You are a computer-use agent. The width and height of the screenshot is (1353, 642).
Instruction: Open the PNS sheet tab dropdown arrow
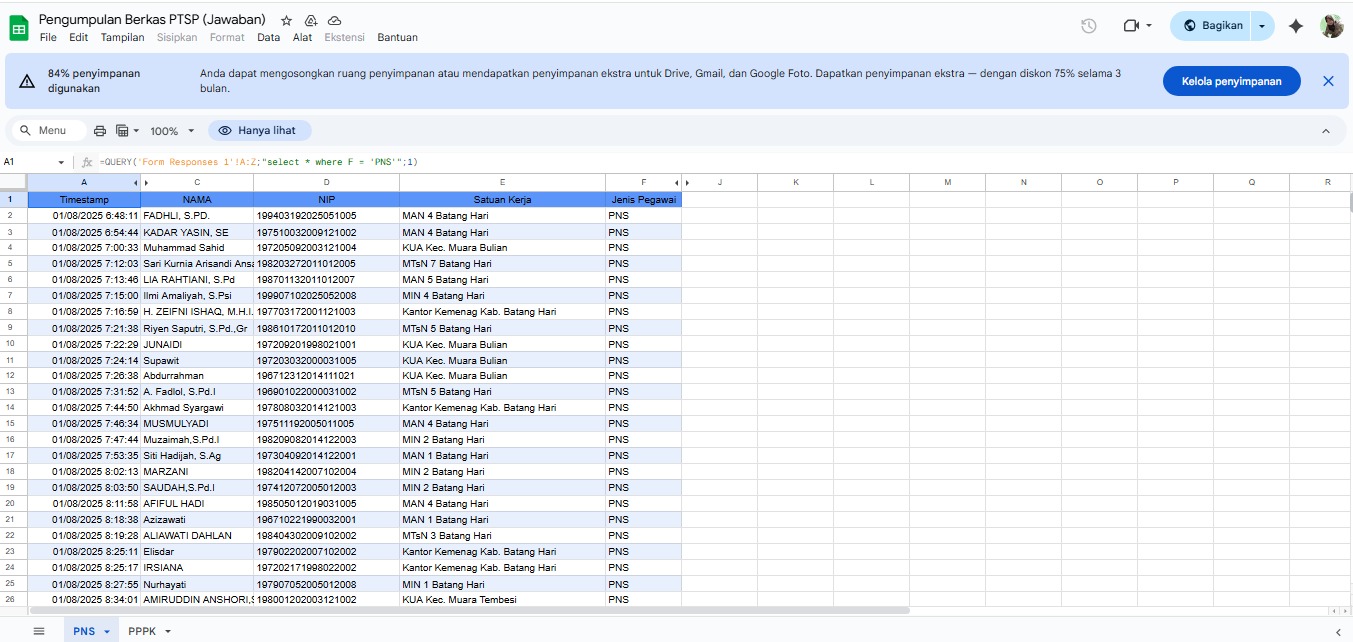pos(106,631)
